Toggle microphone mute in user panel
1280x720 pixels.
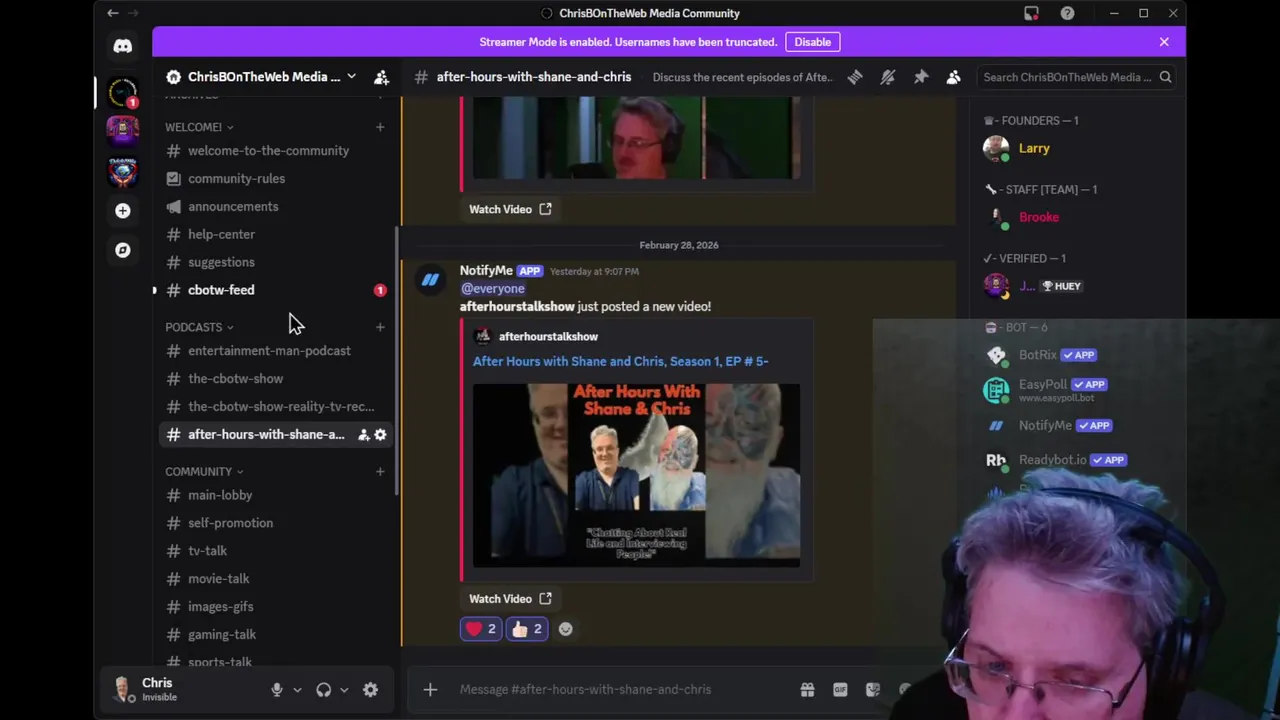tap(277, 690)
